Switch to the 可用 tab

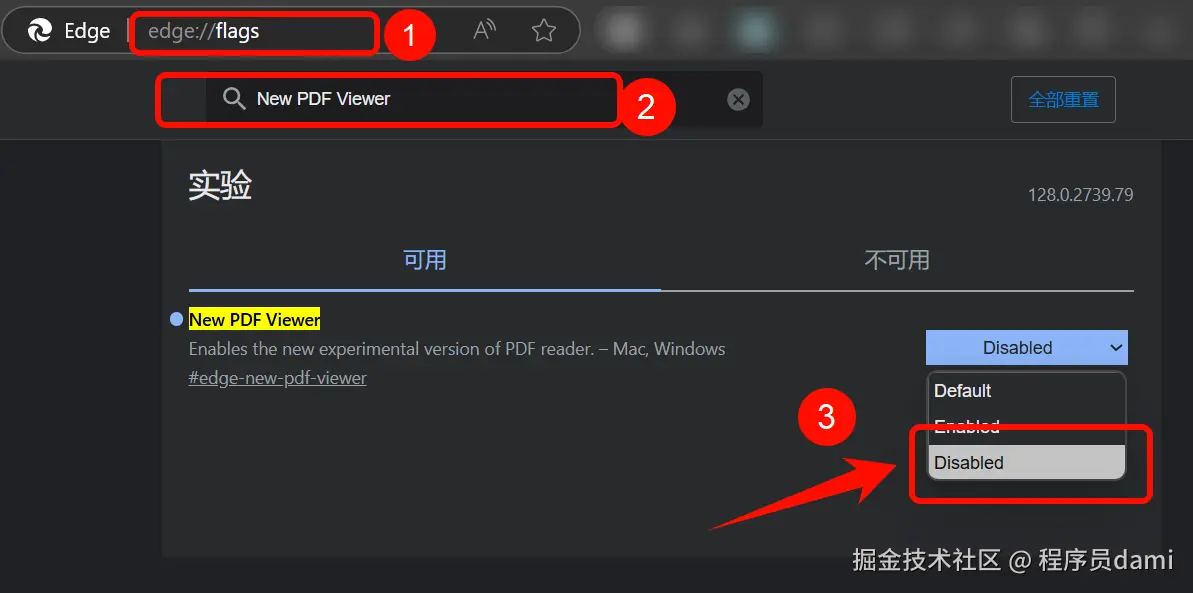click(425, 260)
